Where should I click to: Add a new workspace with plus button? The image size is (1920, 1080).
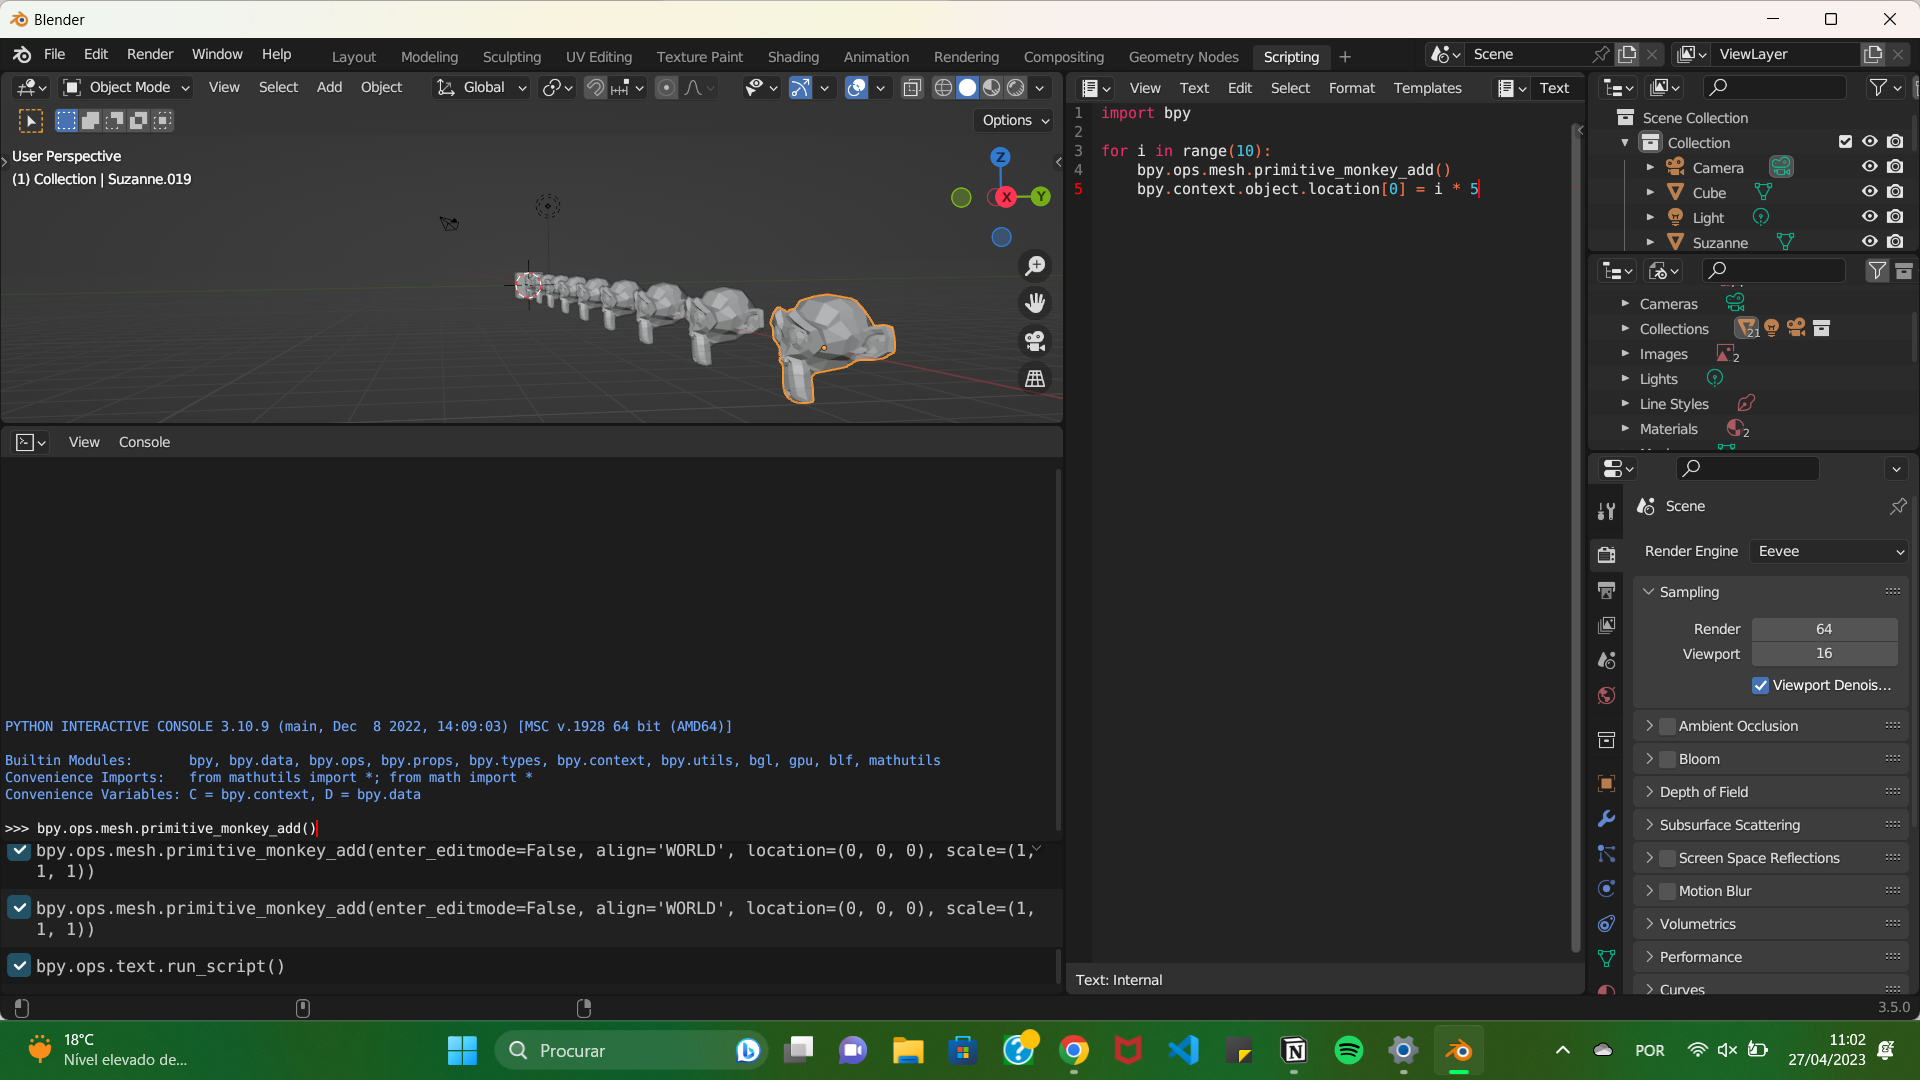point(1345,57)
